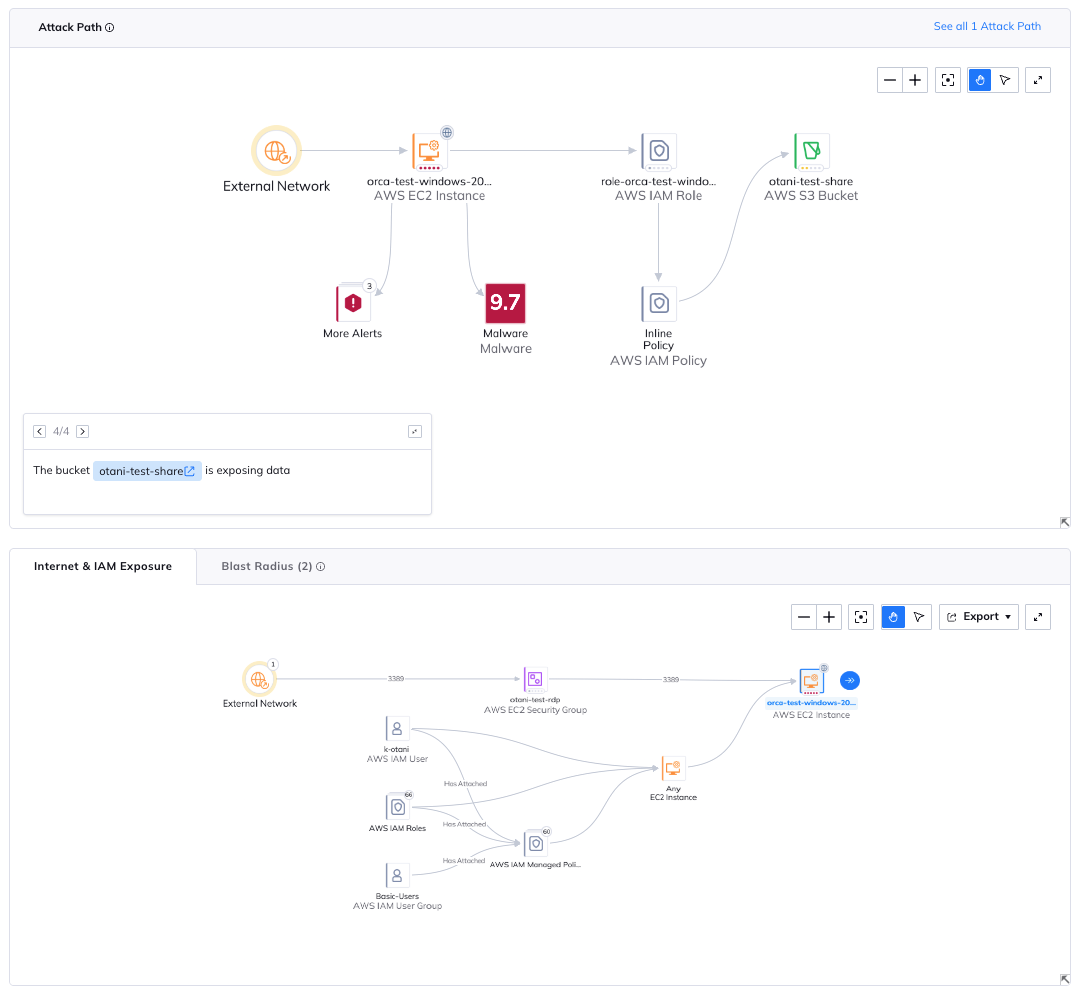This screenshot has width=1080, height=995.
Task: Toggle pan hand mode in Attack Path
Action: [979, 80]
